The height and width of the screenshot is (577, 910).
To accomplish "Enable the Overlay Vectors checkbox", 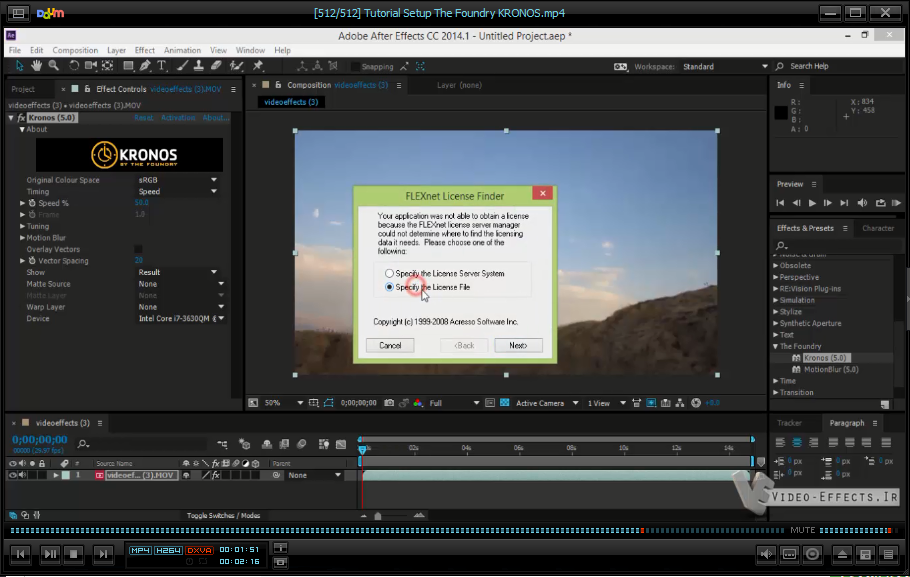I will (138, 249).
